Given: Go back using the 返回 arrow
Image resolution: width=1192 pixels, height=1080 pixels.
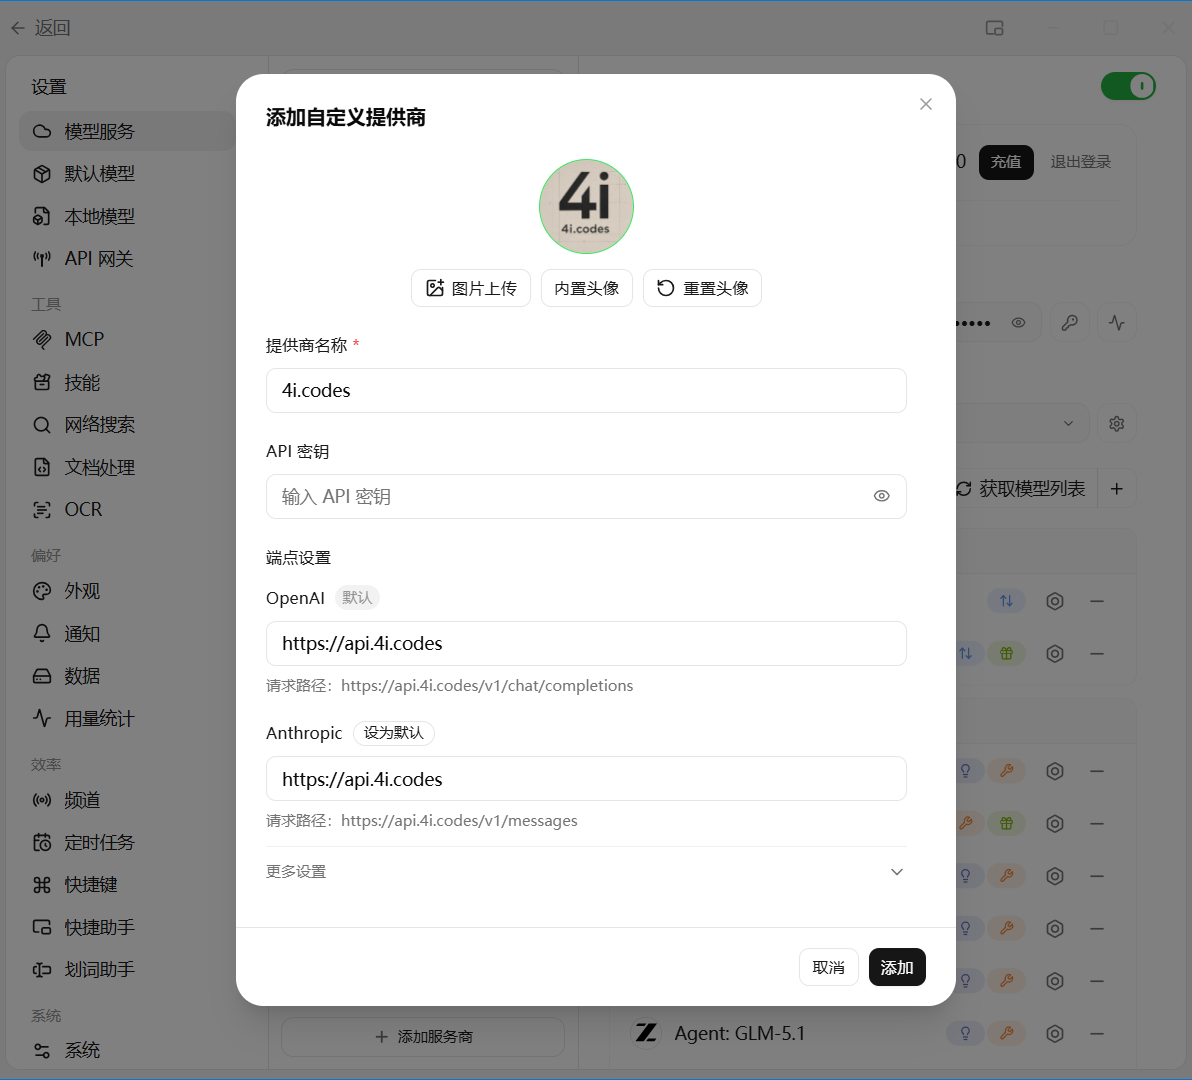Looking at the screenshot, I should click(x=41, y=28).
